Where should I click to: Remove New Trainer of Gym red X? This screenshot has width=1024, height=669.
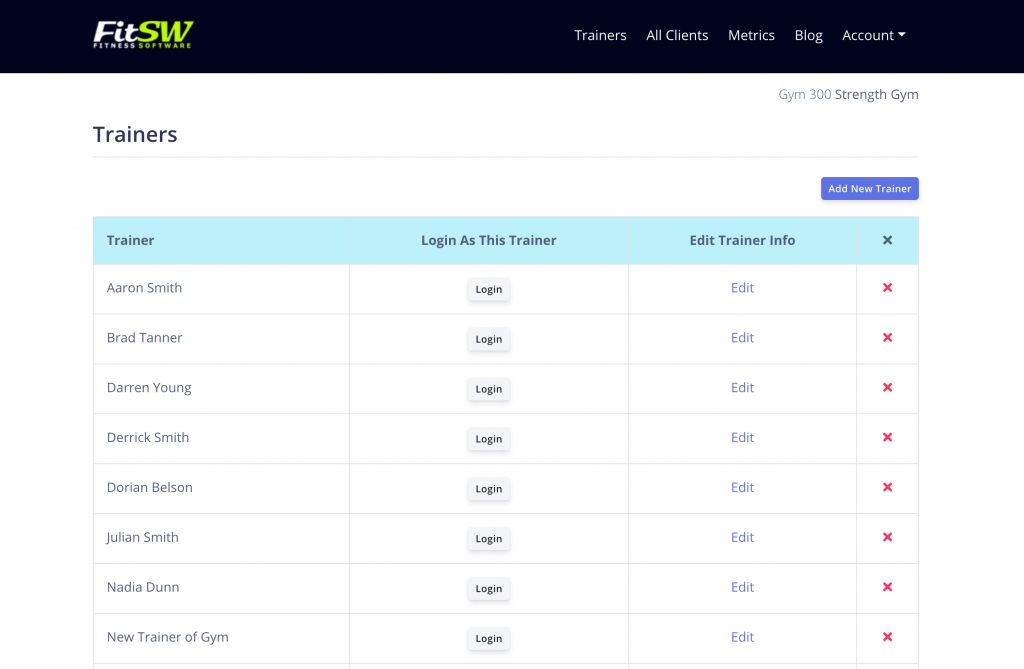pyautogui.click(x=887, y=637)
